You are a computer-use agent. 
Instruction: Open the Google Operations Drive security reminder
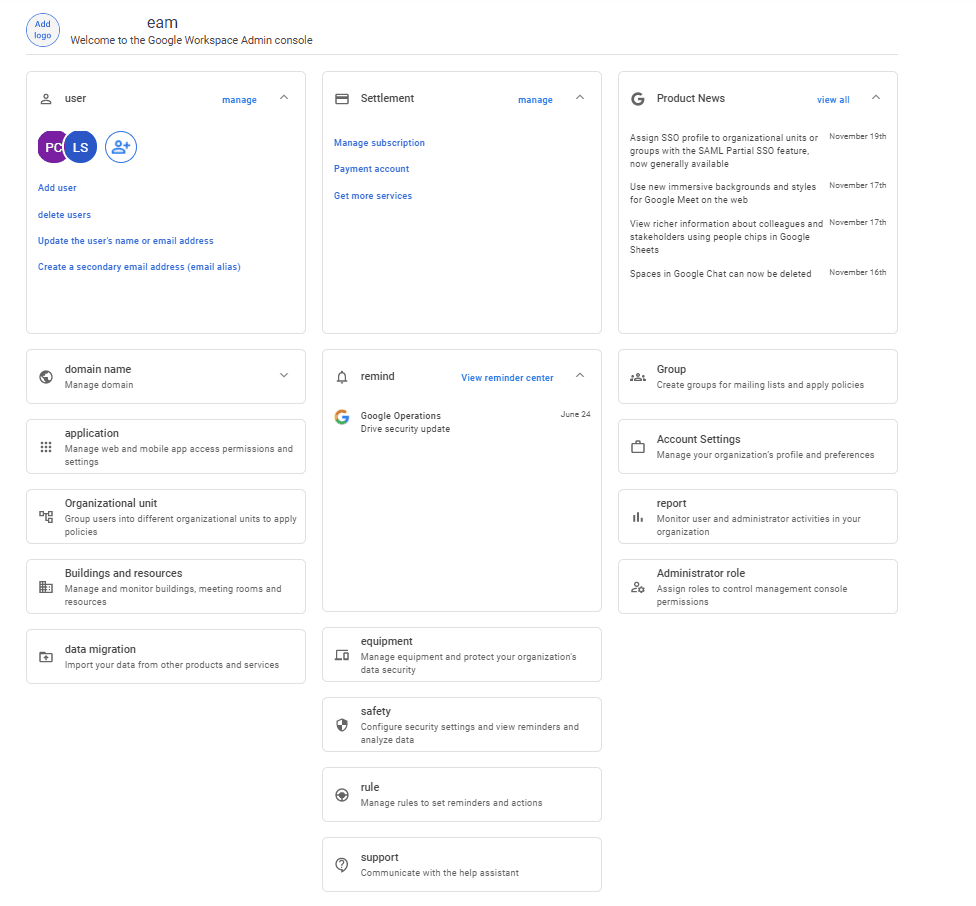(x=405, y=422)
